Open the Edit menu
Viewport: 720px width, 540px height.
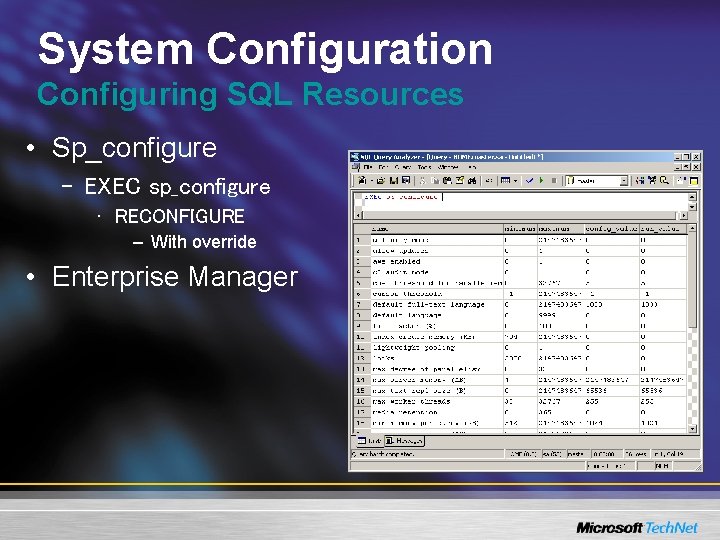click(x=384, y=167)
